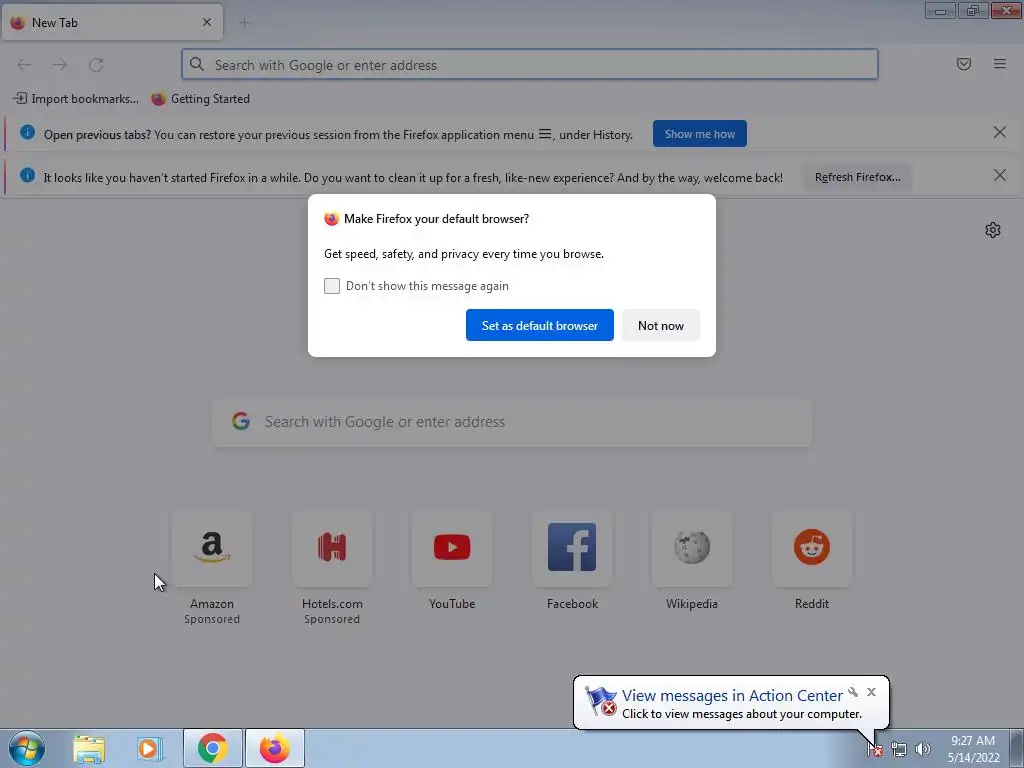
Task: Close the New Tab tab
Action: pyautogui.click(x=207, y=22)
